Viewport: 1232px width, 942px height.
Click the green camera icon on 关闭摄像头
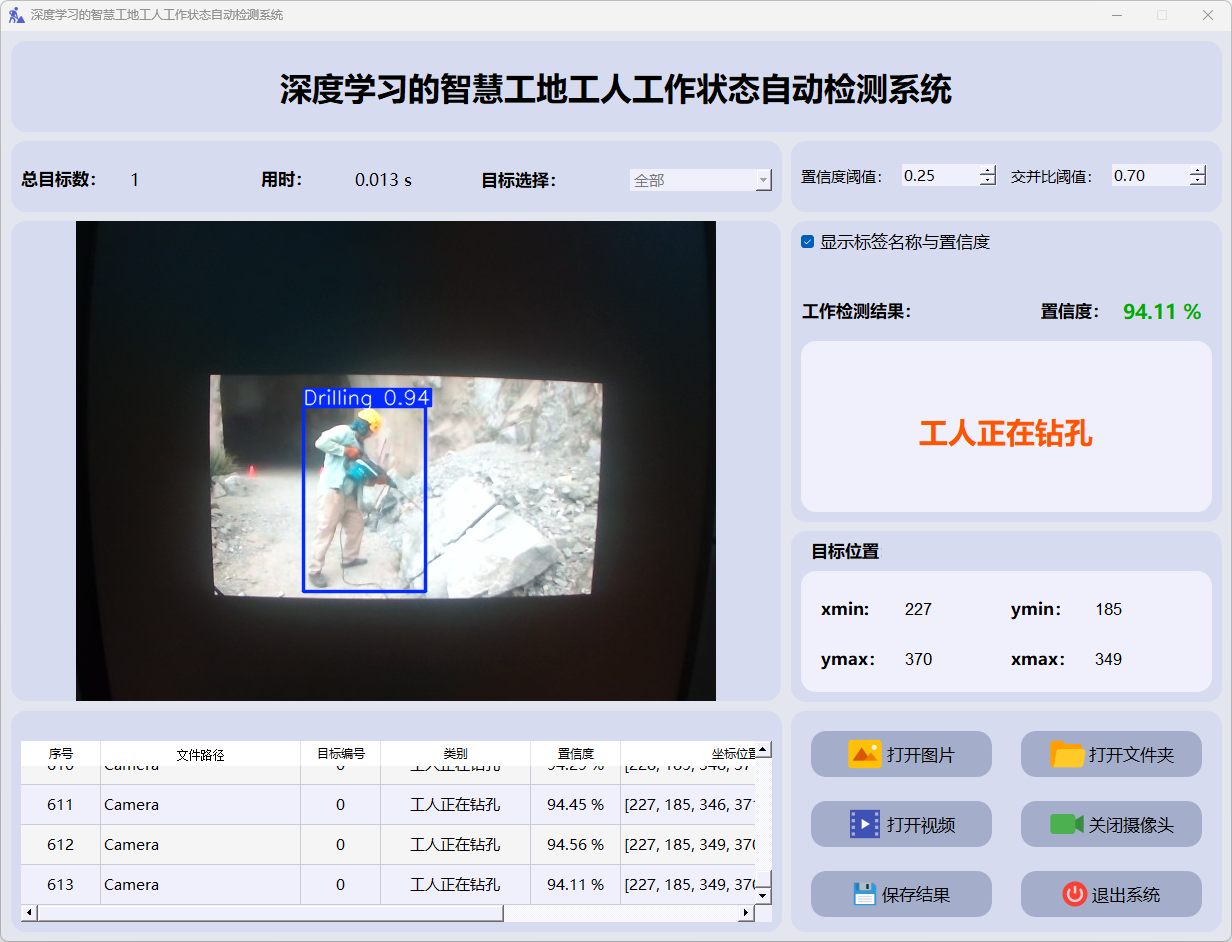1066,824
